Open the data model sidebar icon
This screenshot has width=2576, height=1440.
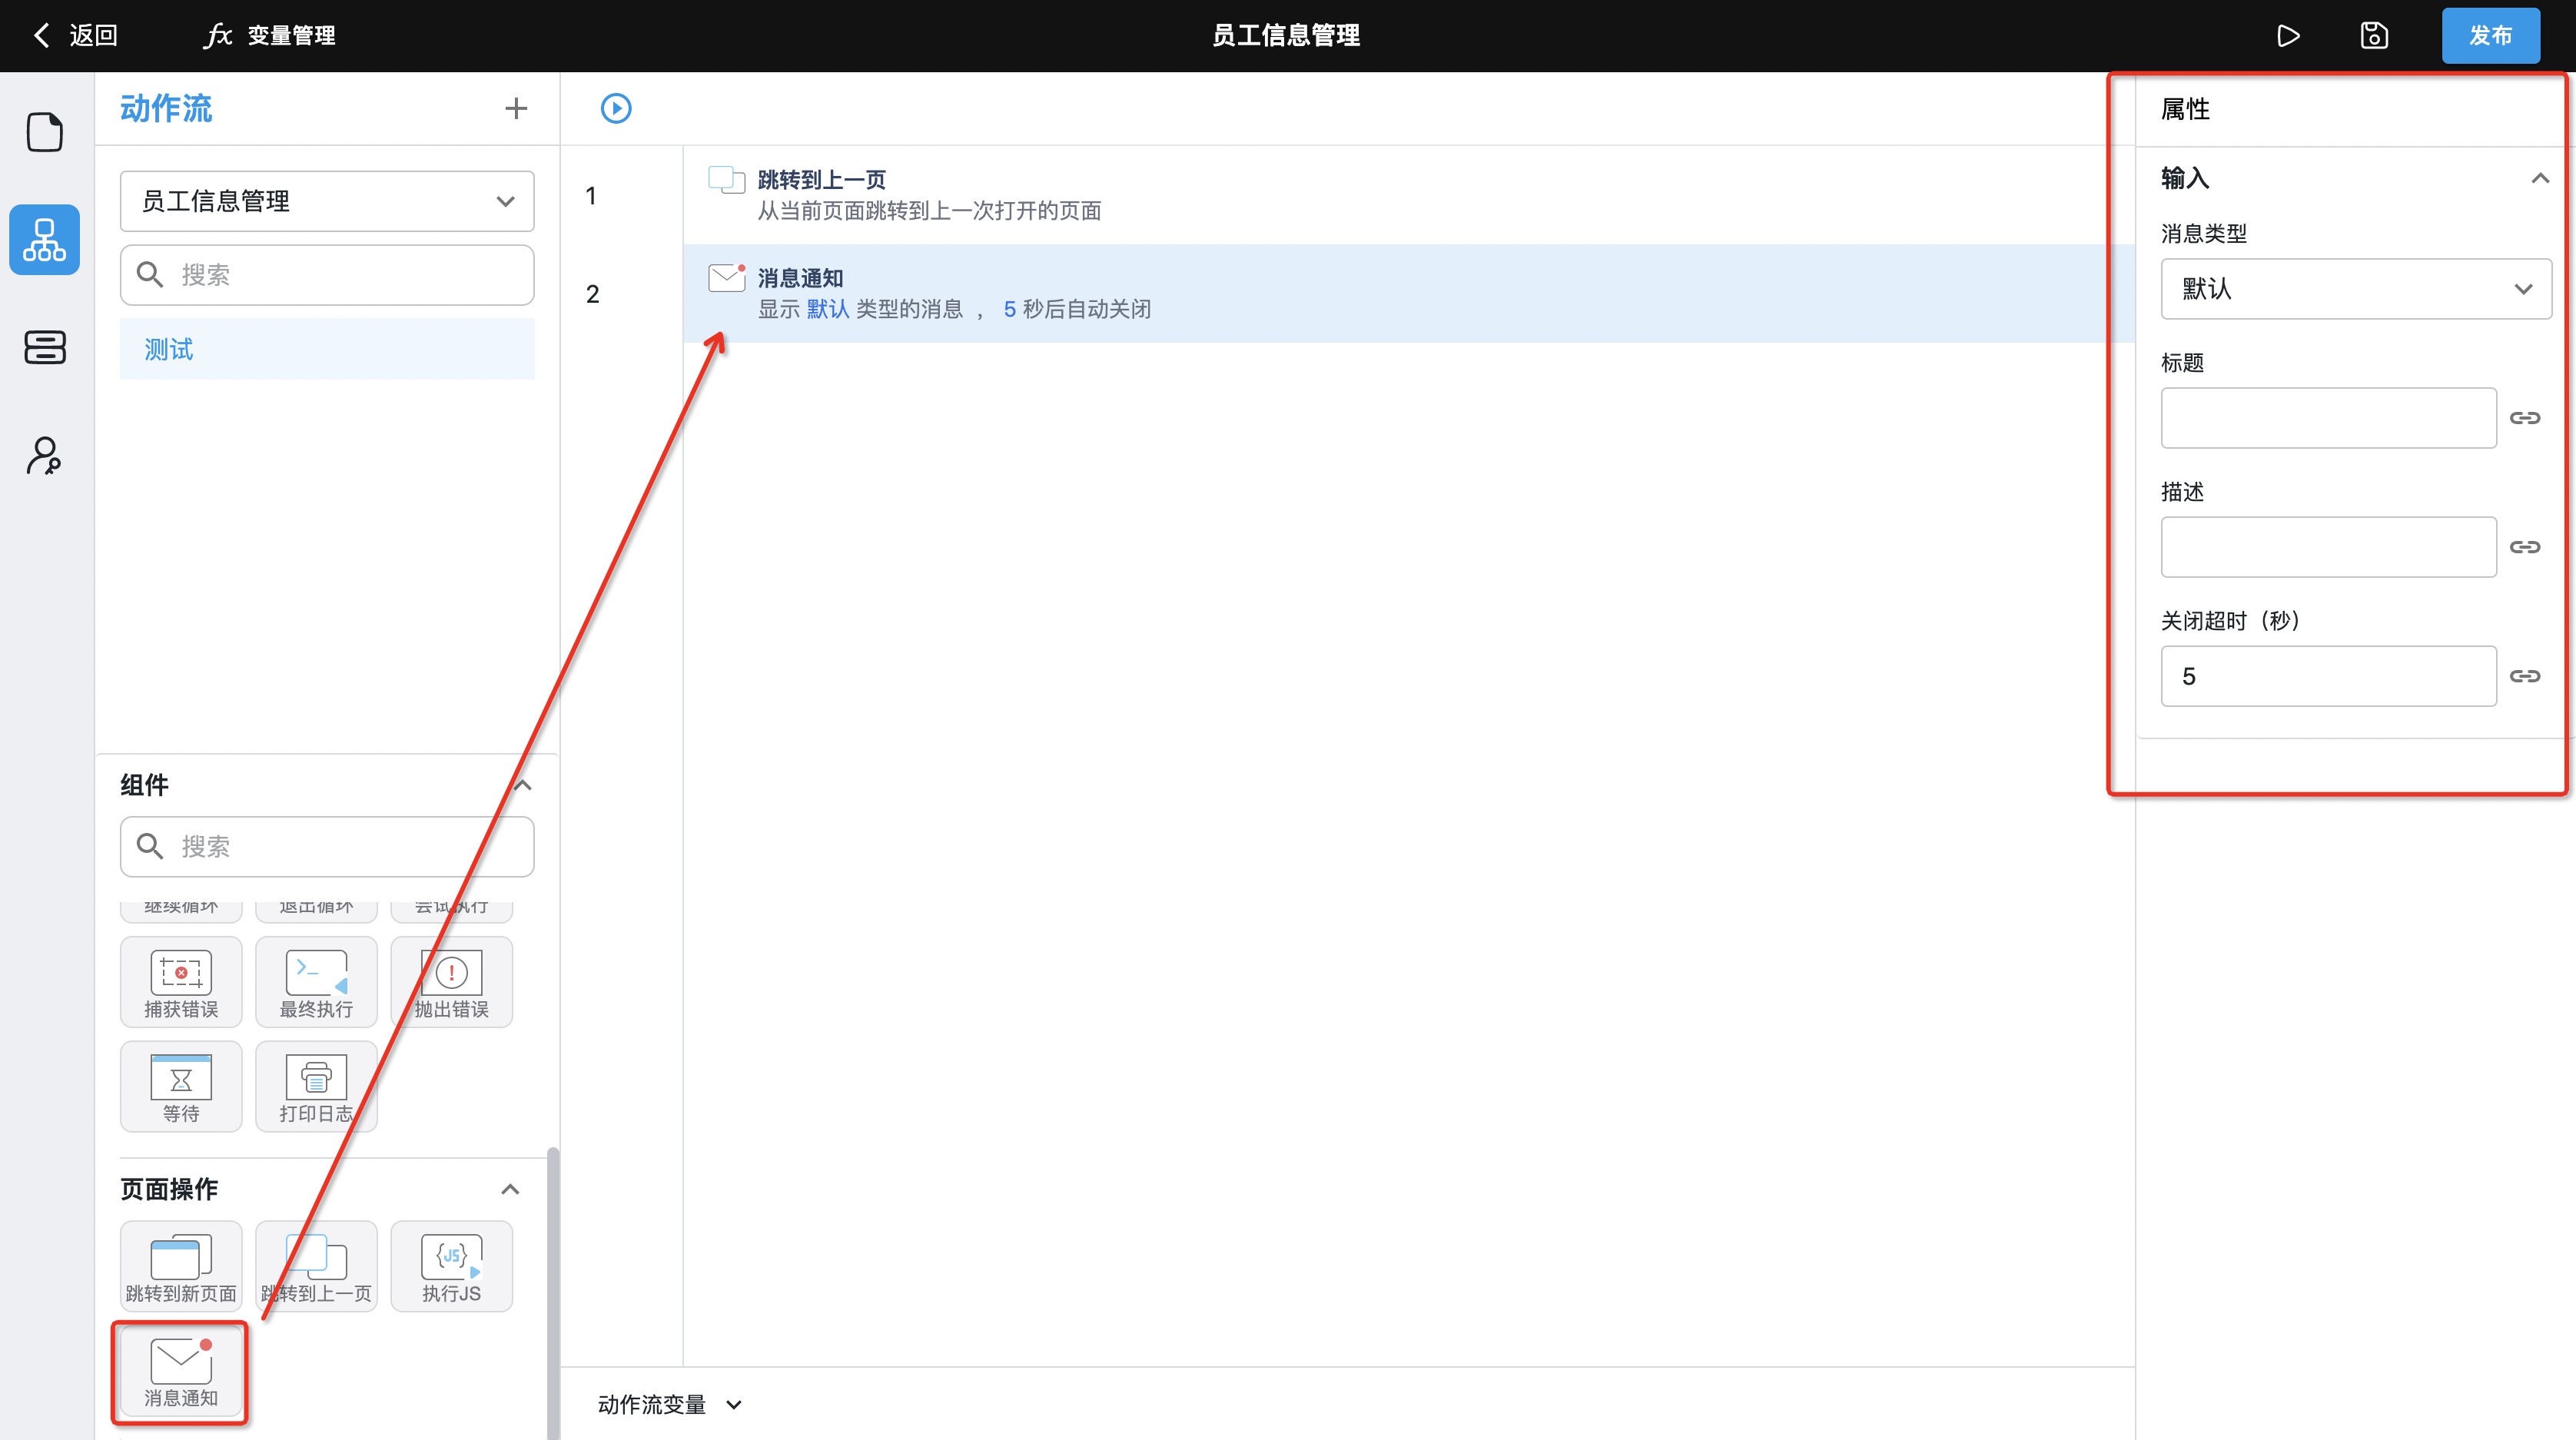(45, 348)
